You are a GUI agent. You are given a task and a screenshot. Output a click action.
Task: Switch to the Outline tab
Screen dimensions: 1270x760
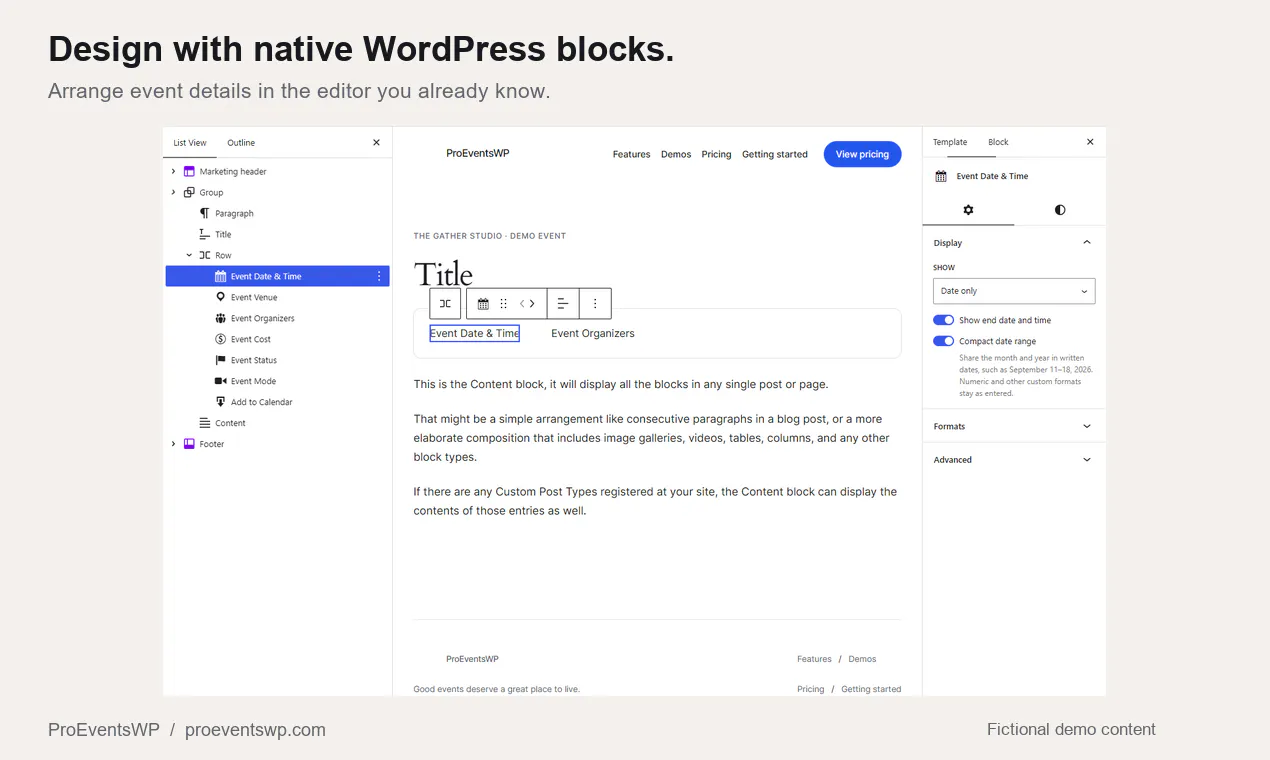pos(241,143)
